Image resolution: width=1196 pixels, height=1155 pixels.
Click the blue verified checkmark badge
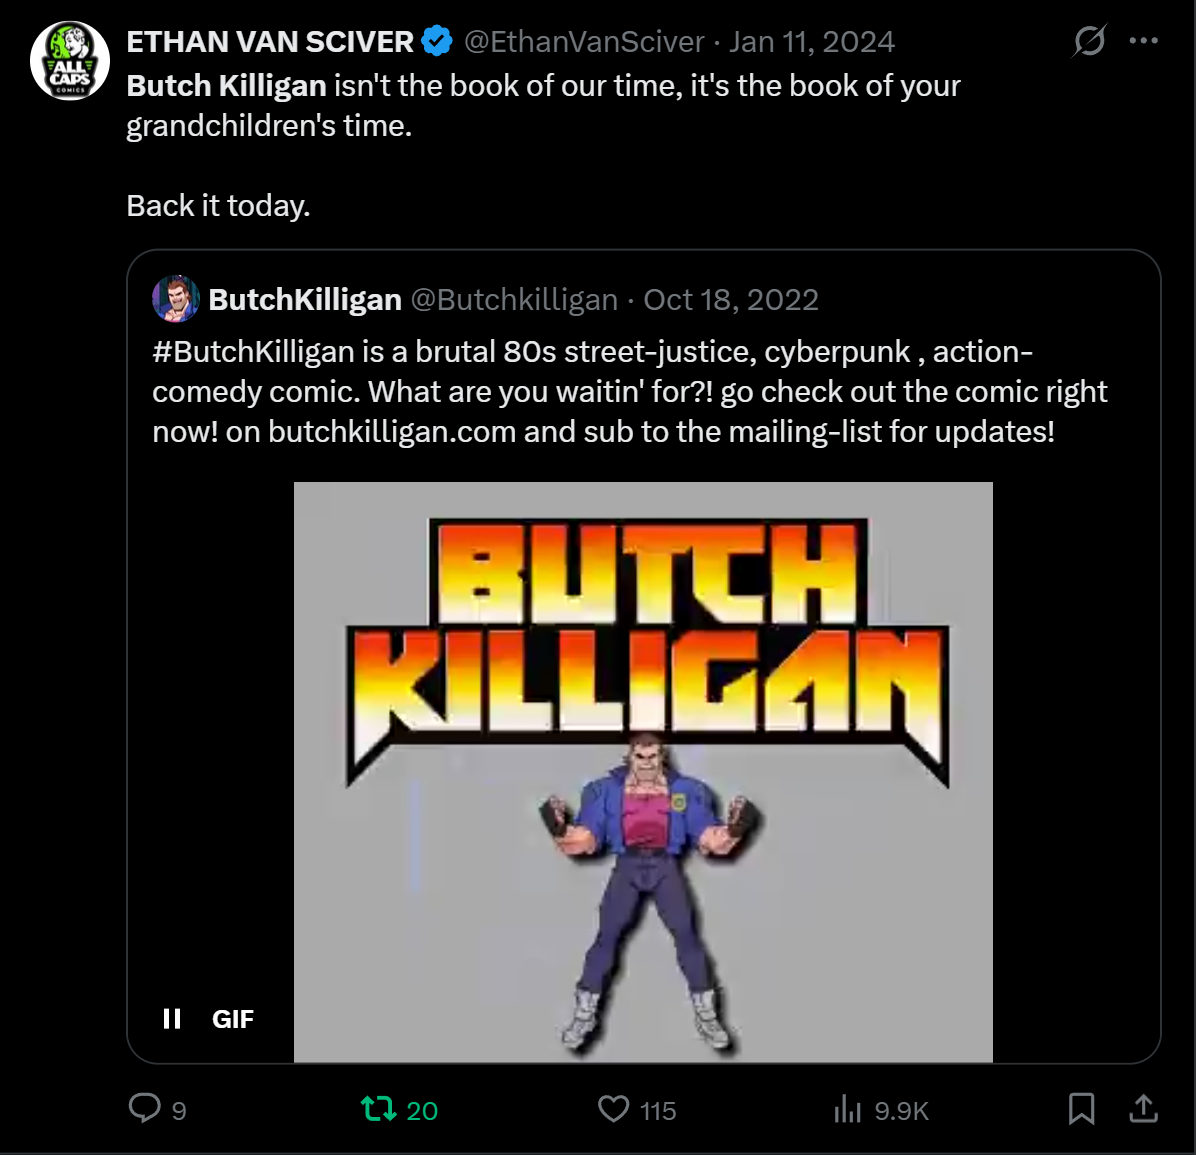pyautogui.click(x=436, y=42)
